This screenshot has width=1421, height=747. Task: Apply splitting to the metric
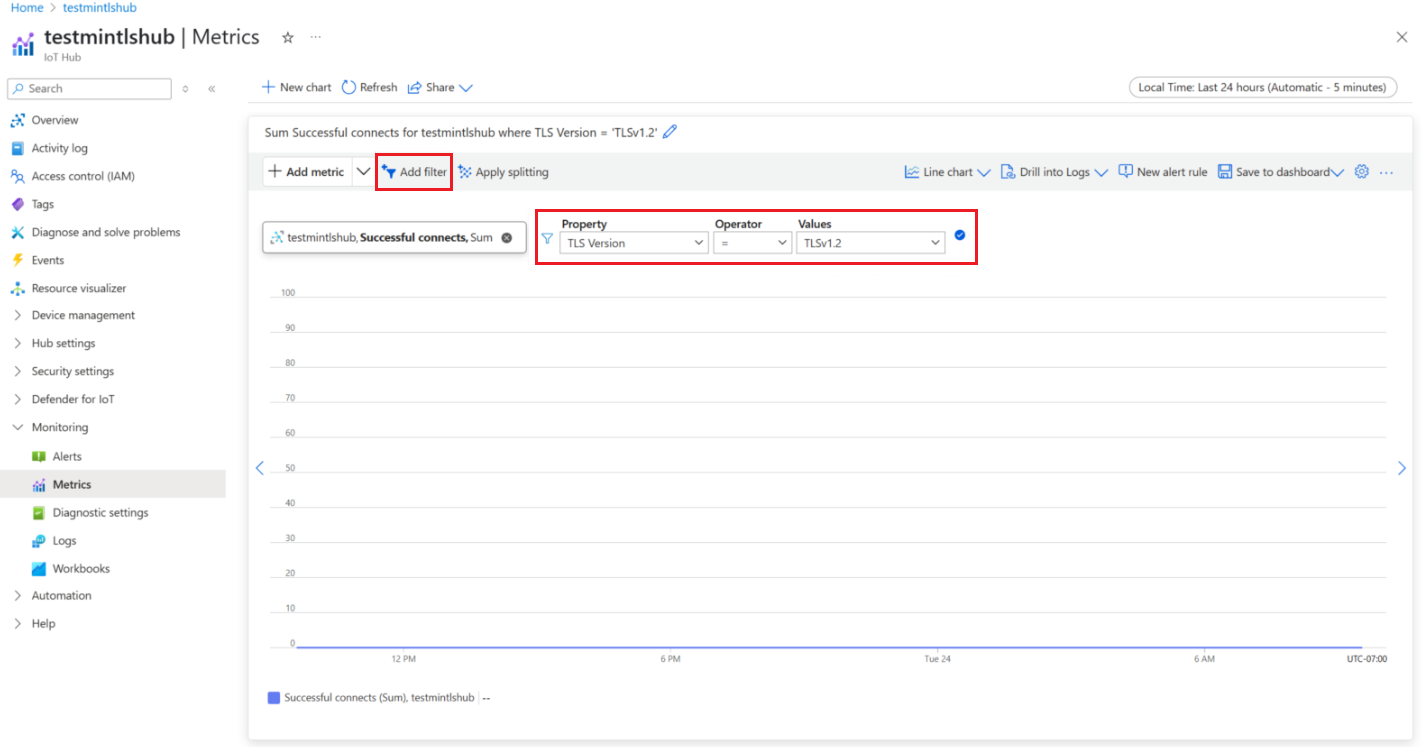coord(503,171)
